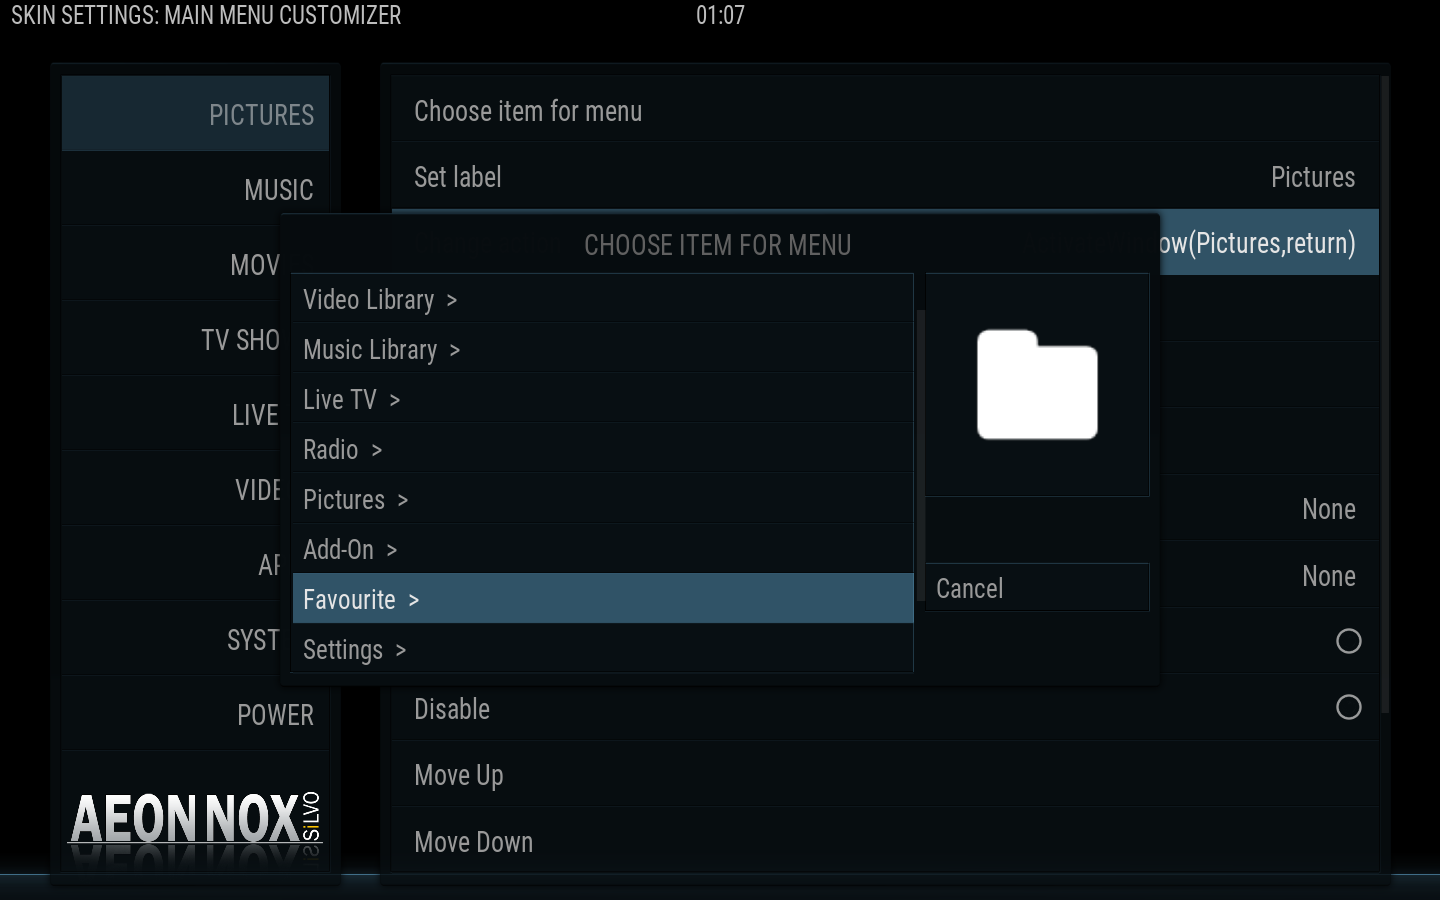Expand the Radio entry
The image size is (1440, 900).
[x=603, y=449]
